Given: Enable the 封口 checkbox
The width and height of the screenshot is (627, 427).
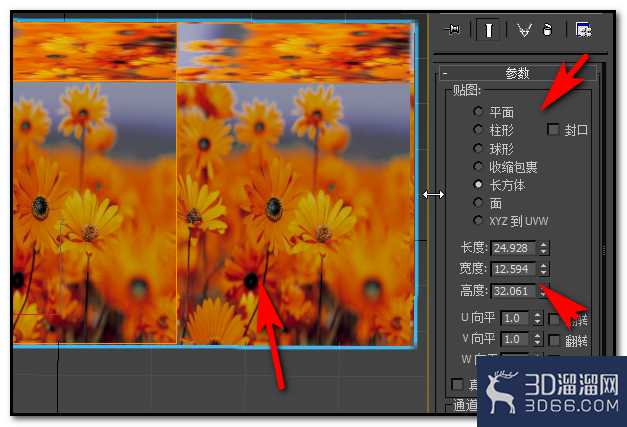Looking at the screenshot, I should 553,129.
